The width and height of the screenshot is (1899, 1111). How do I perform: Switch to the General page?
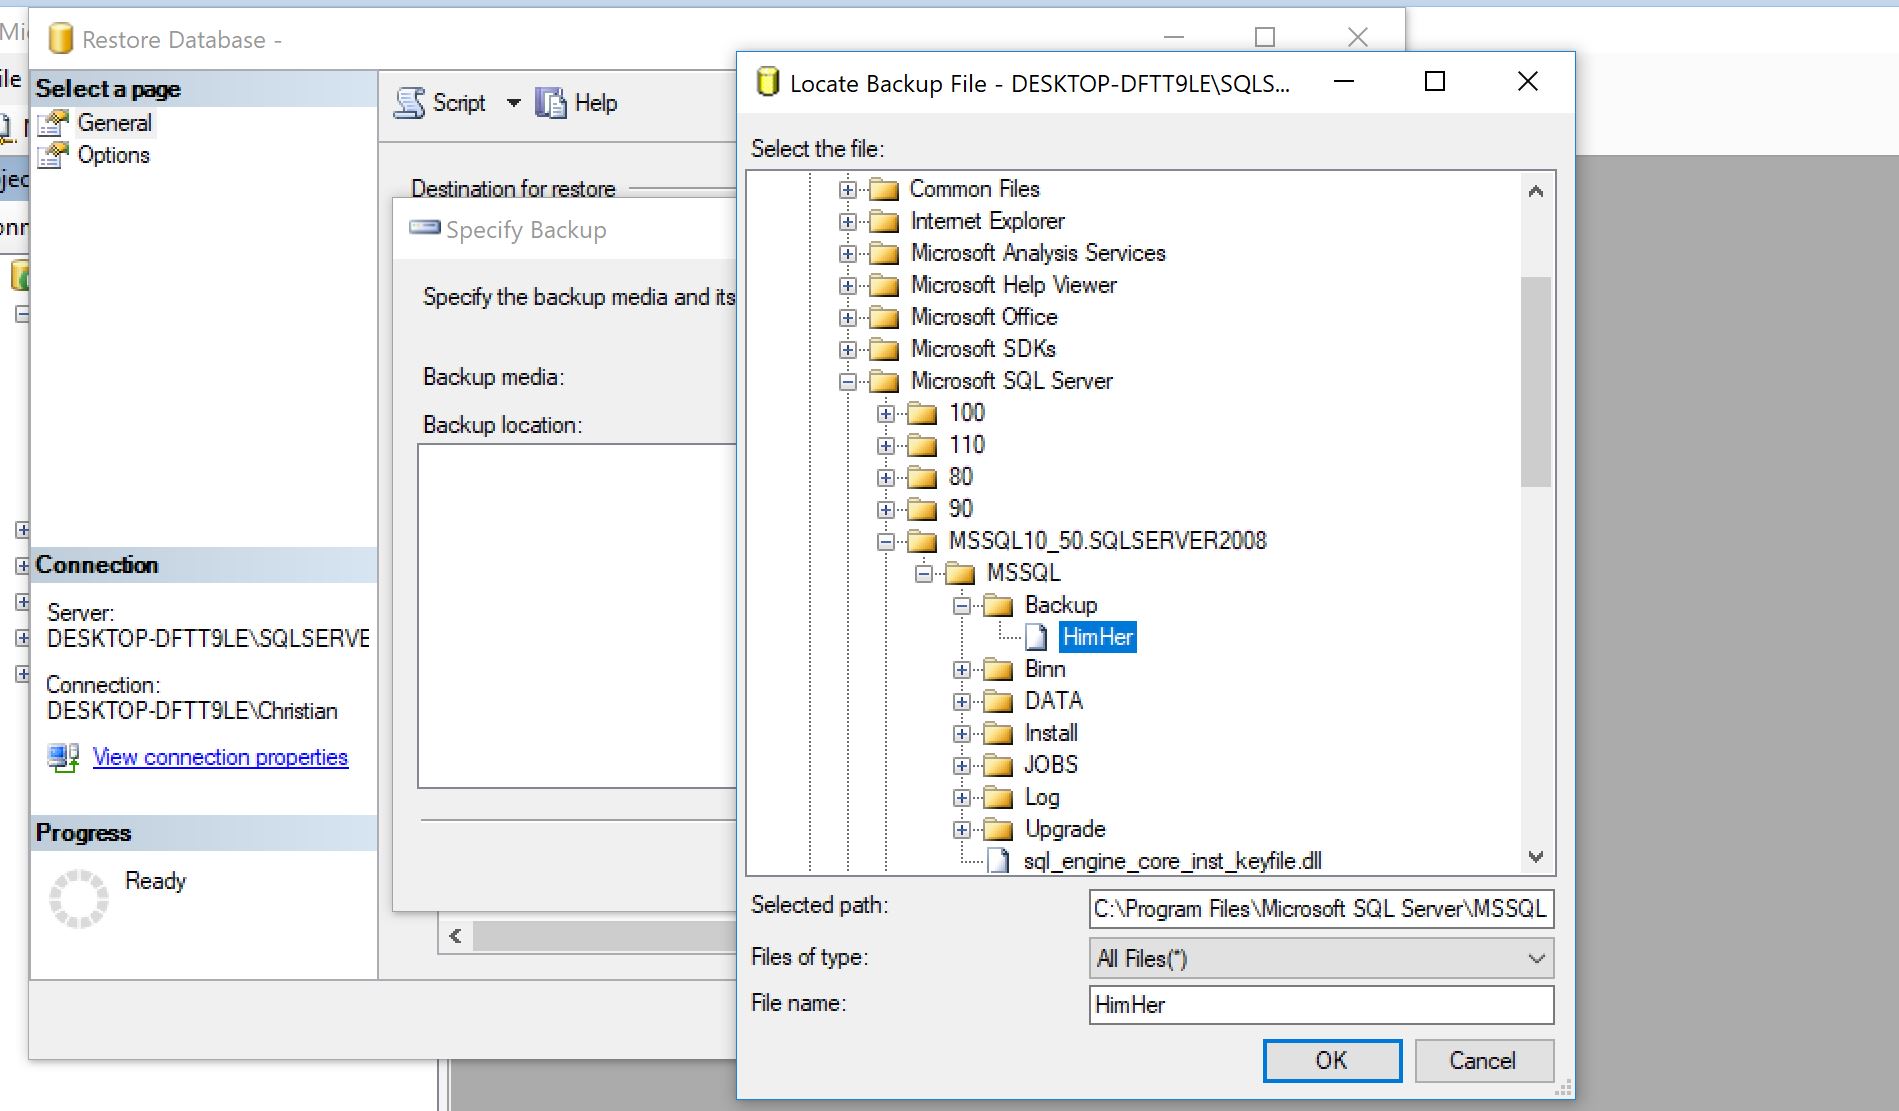tap(116, 122)
